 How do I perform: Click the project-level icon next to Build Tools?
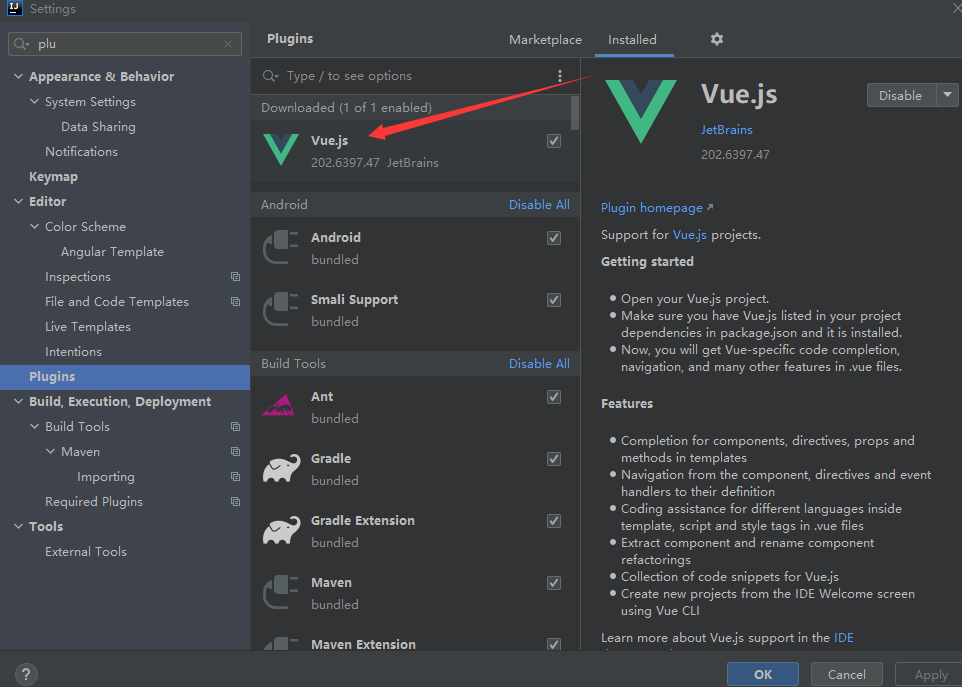[x=235, y=426]
